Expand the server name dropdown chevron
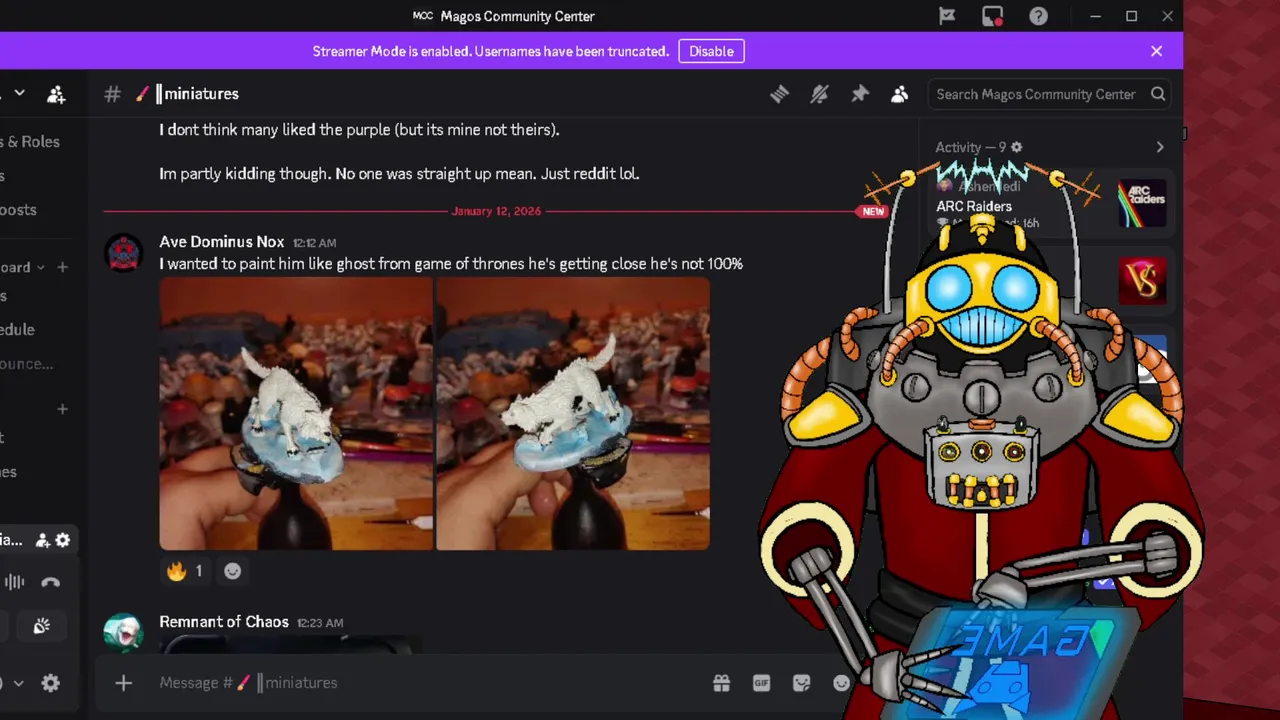 click(19, 94)
